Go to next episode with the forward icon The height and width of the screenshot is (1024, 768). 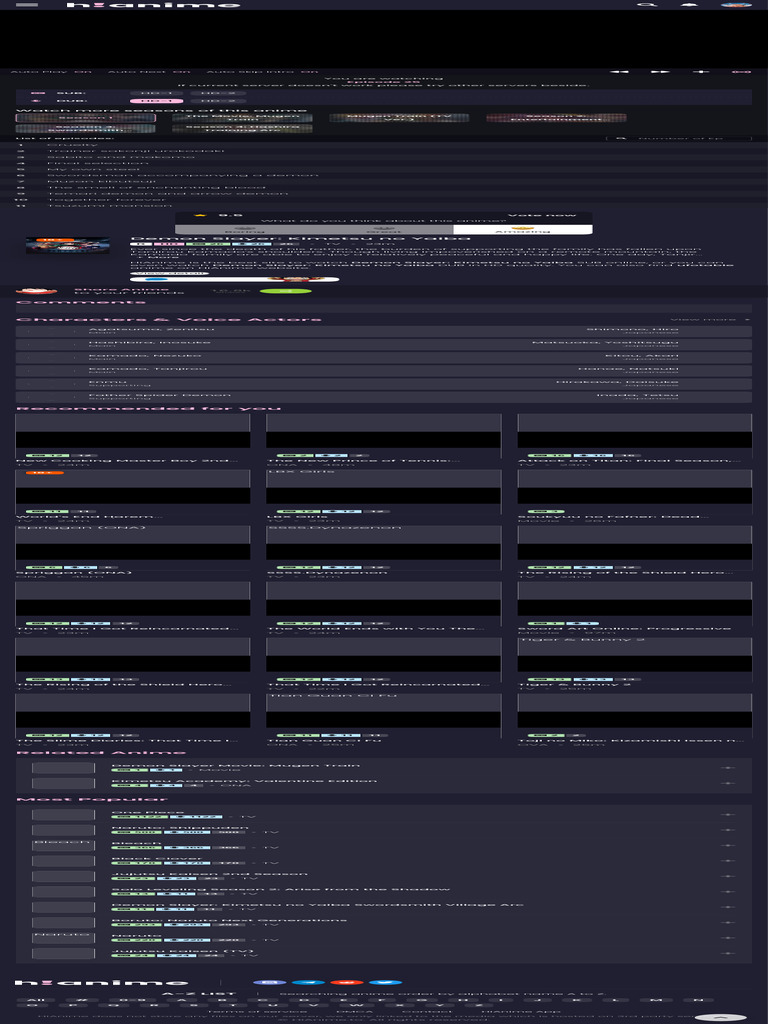(x=661, y=71)
